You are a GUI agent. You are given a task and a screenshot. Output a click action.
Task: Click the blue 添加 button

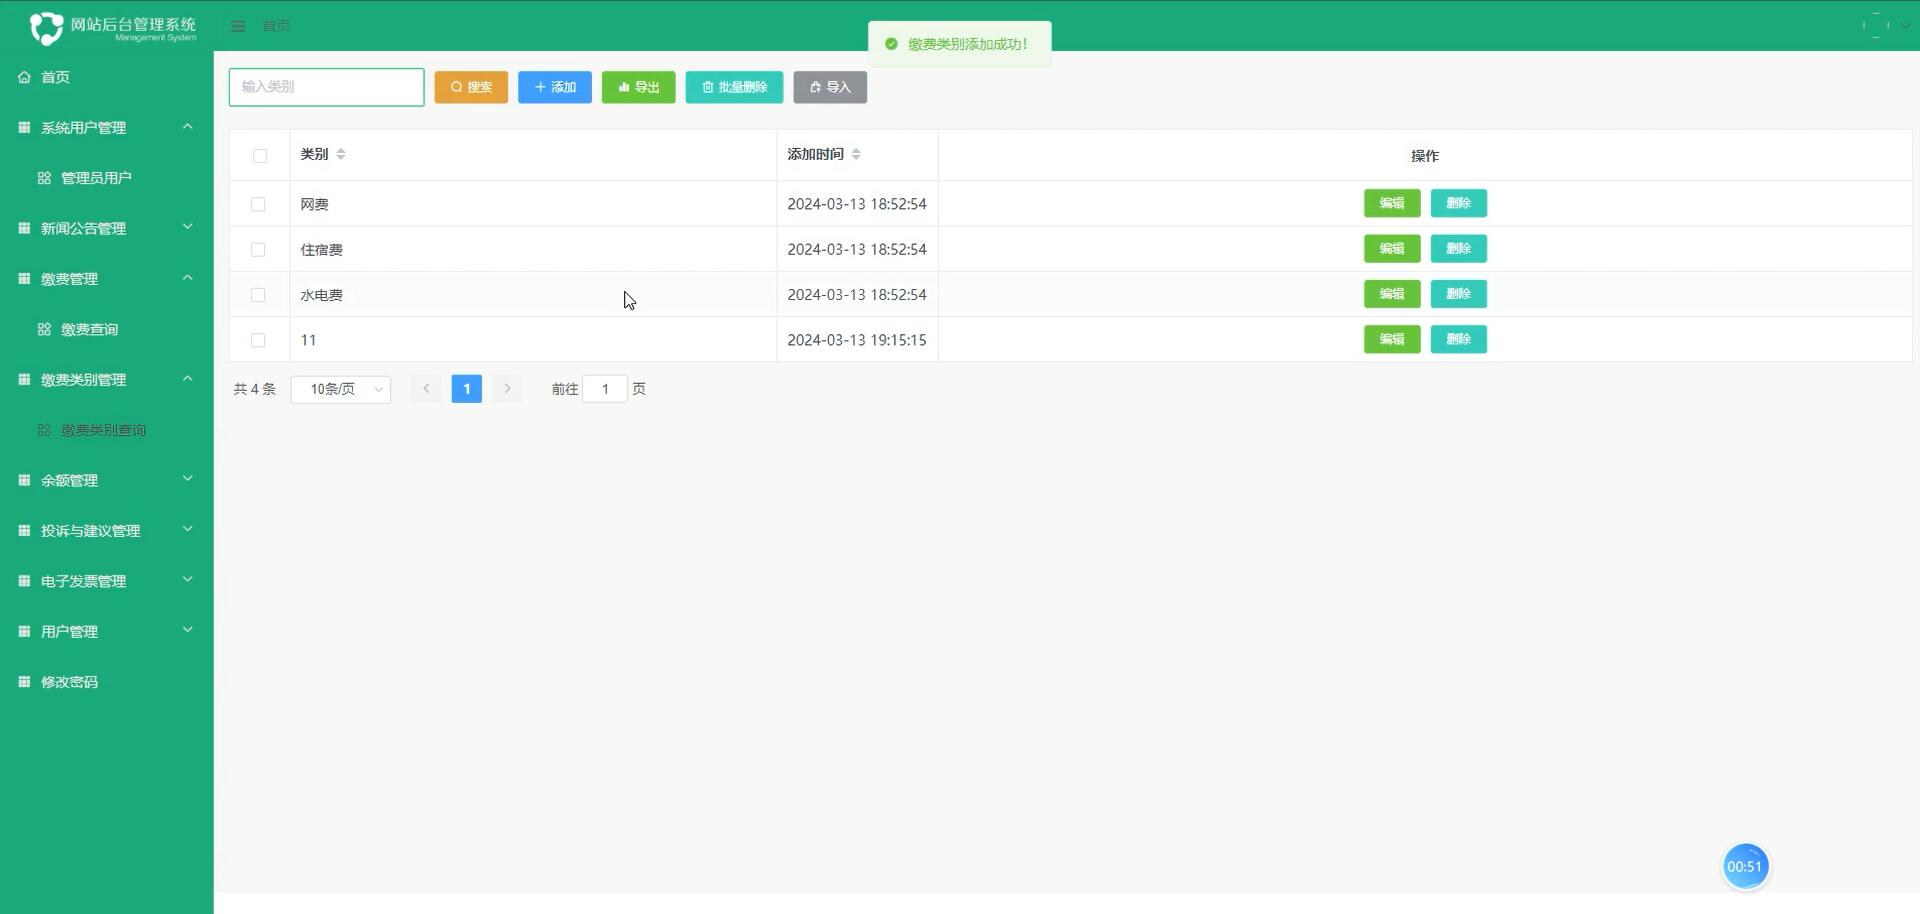tap(555, 87)
